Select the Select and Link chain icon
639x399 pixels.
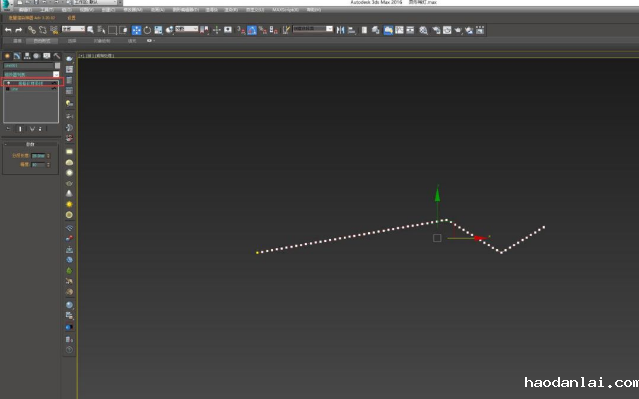coord(31,30)
